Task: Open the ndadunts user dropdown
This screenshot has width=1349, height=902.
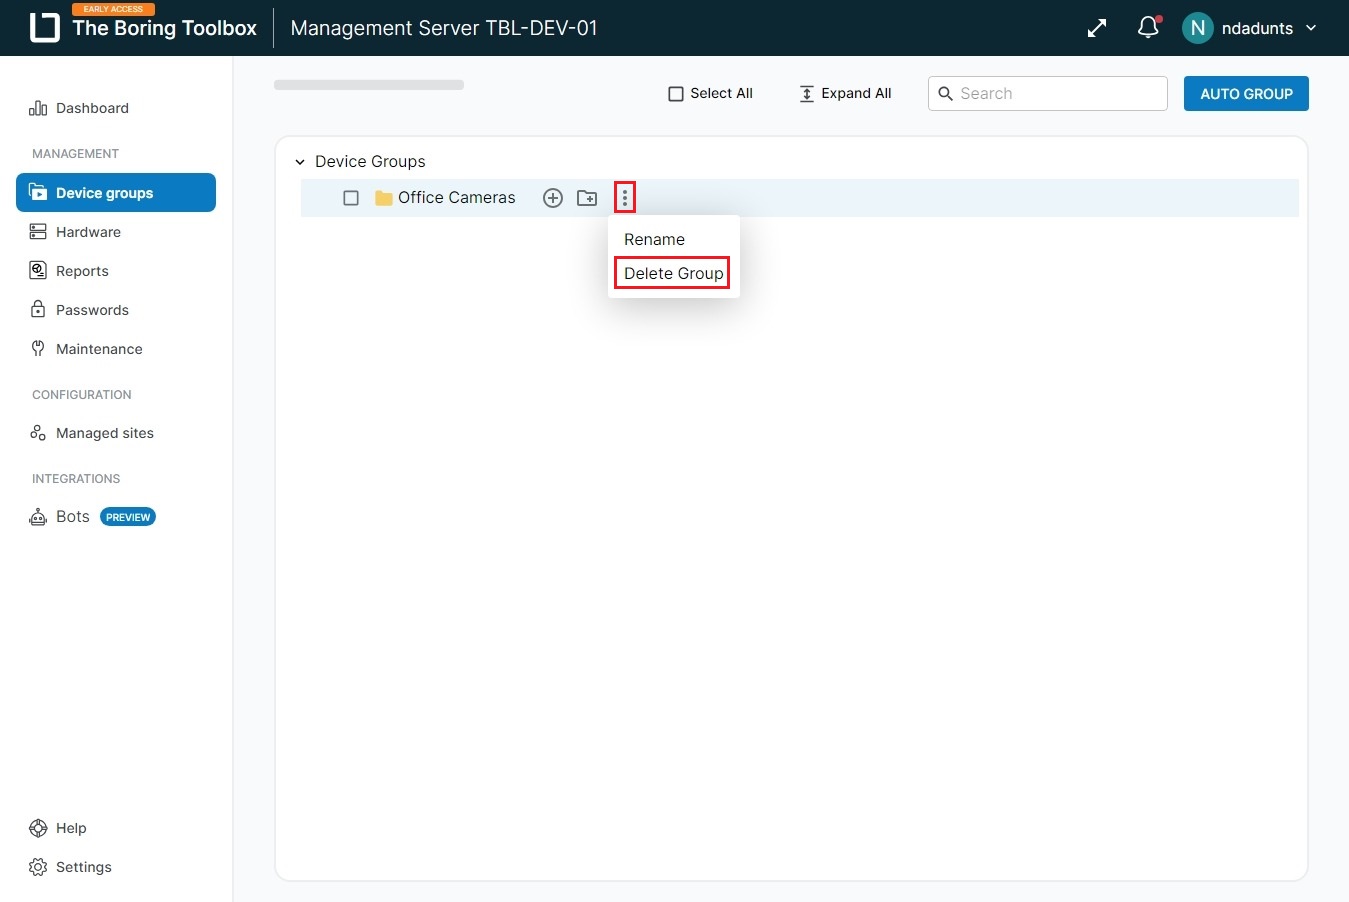Action: click(1310, 28)
